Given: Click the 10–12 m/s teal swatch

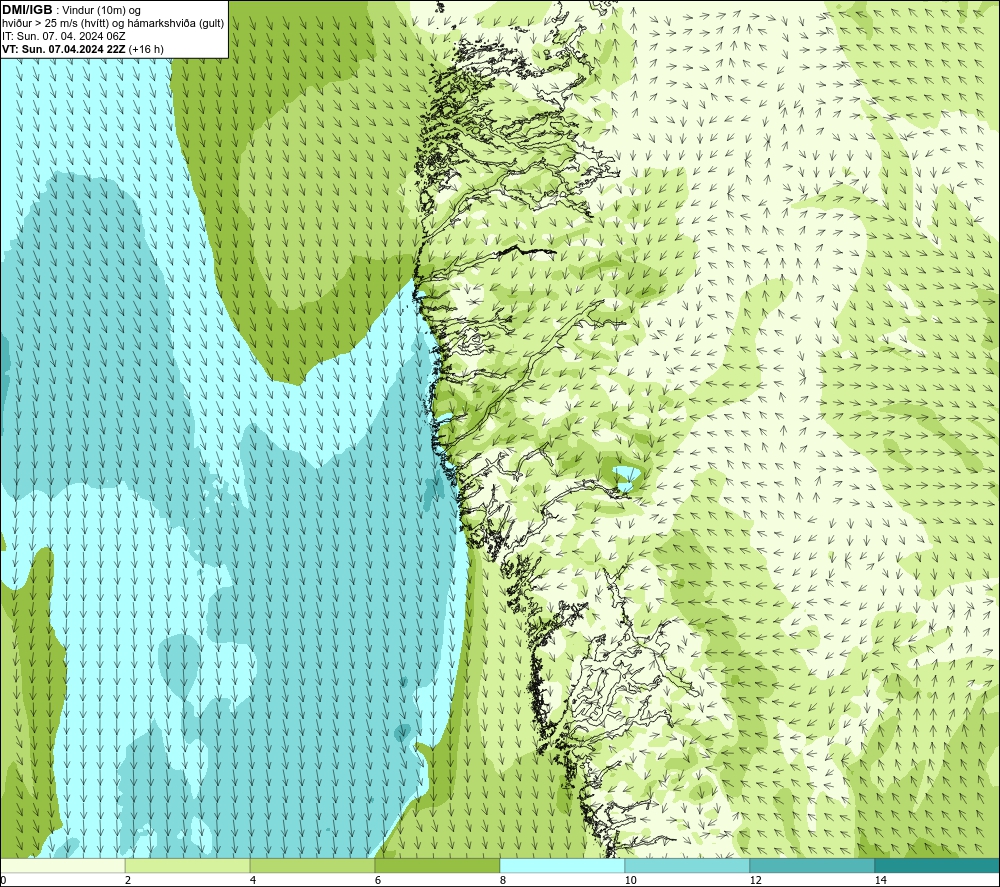Looking at the screenshot, I should coord(688,865).
